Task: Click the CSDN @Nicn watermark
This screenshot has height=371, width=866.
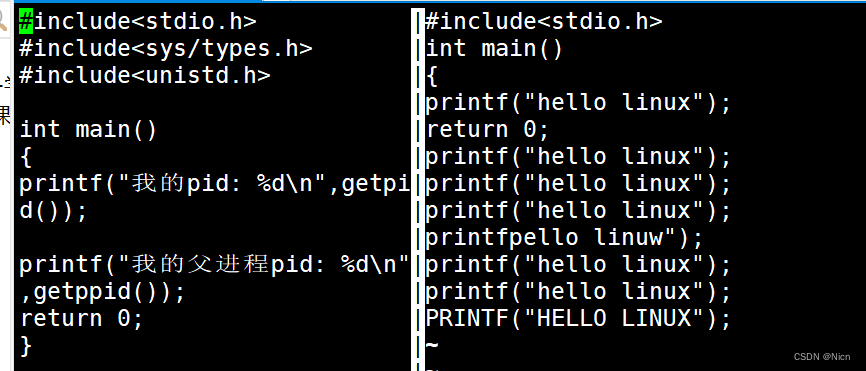Action: [823, 357]
